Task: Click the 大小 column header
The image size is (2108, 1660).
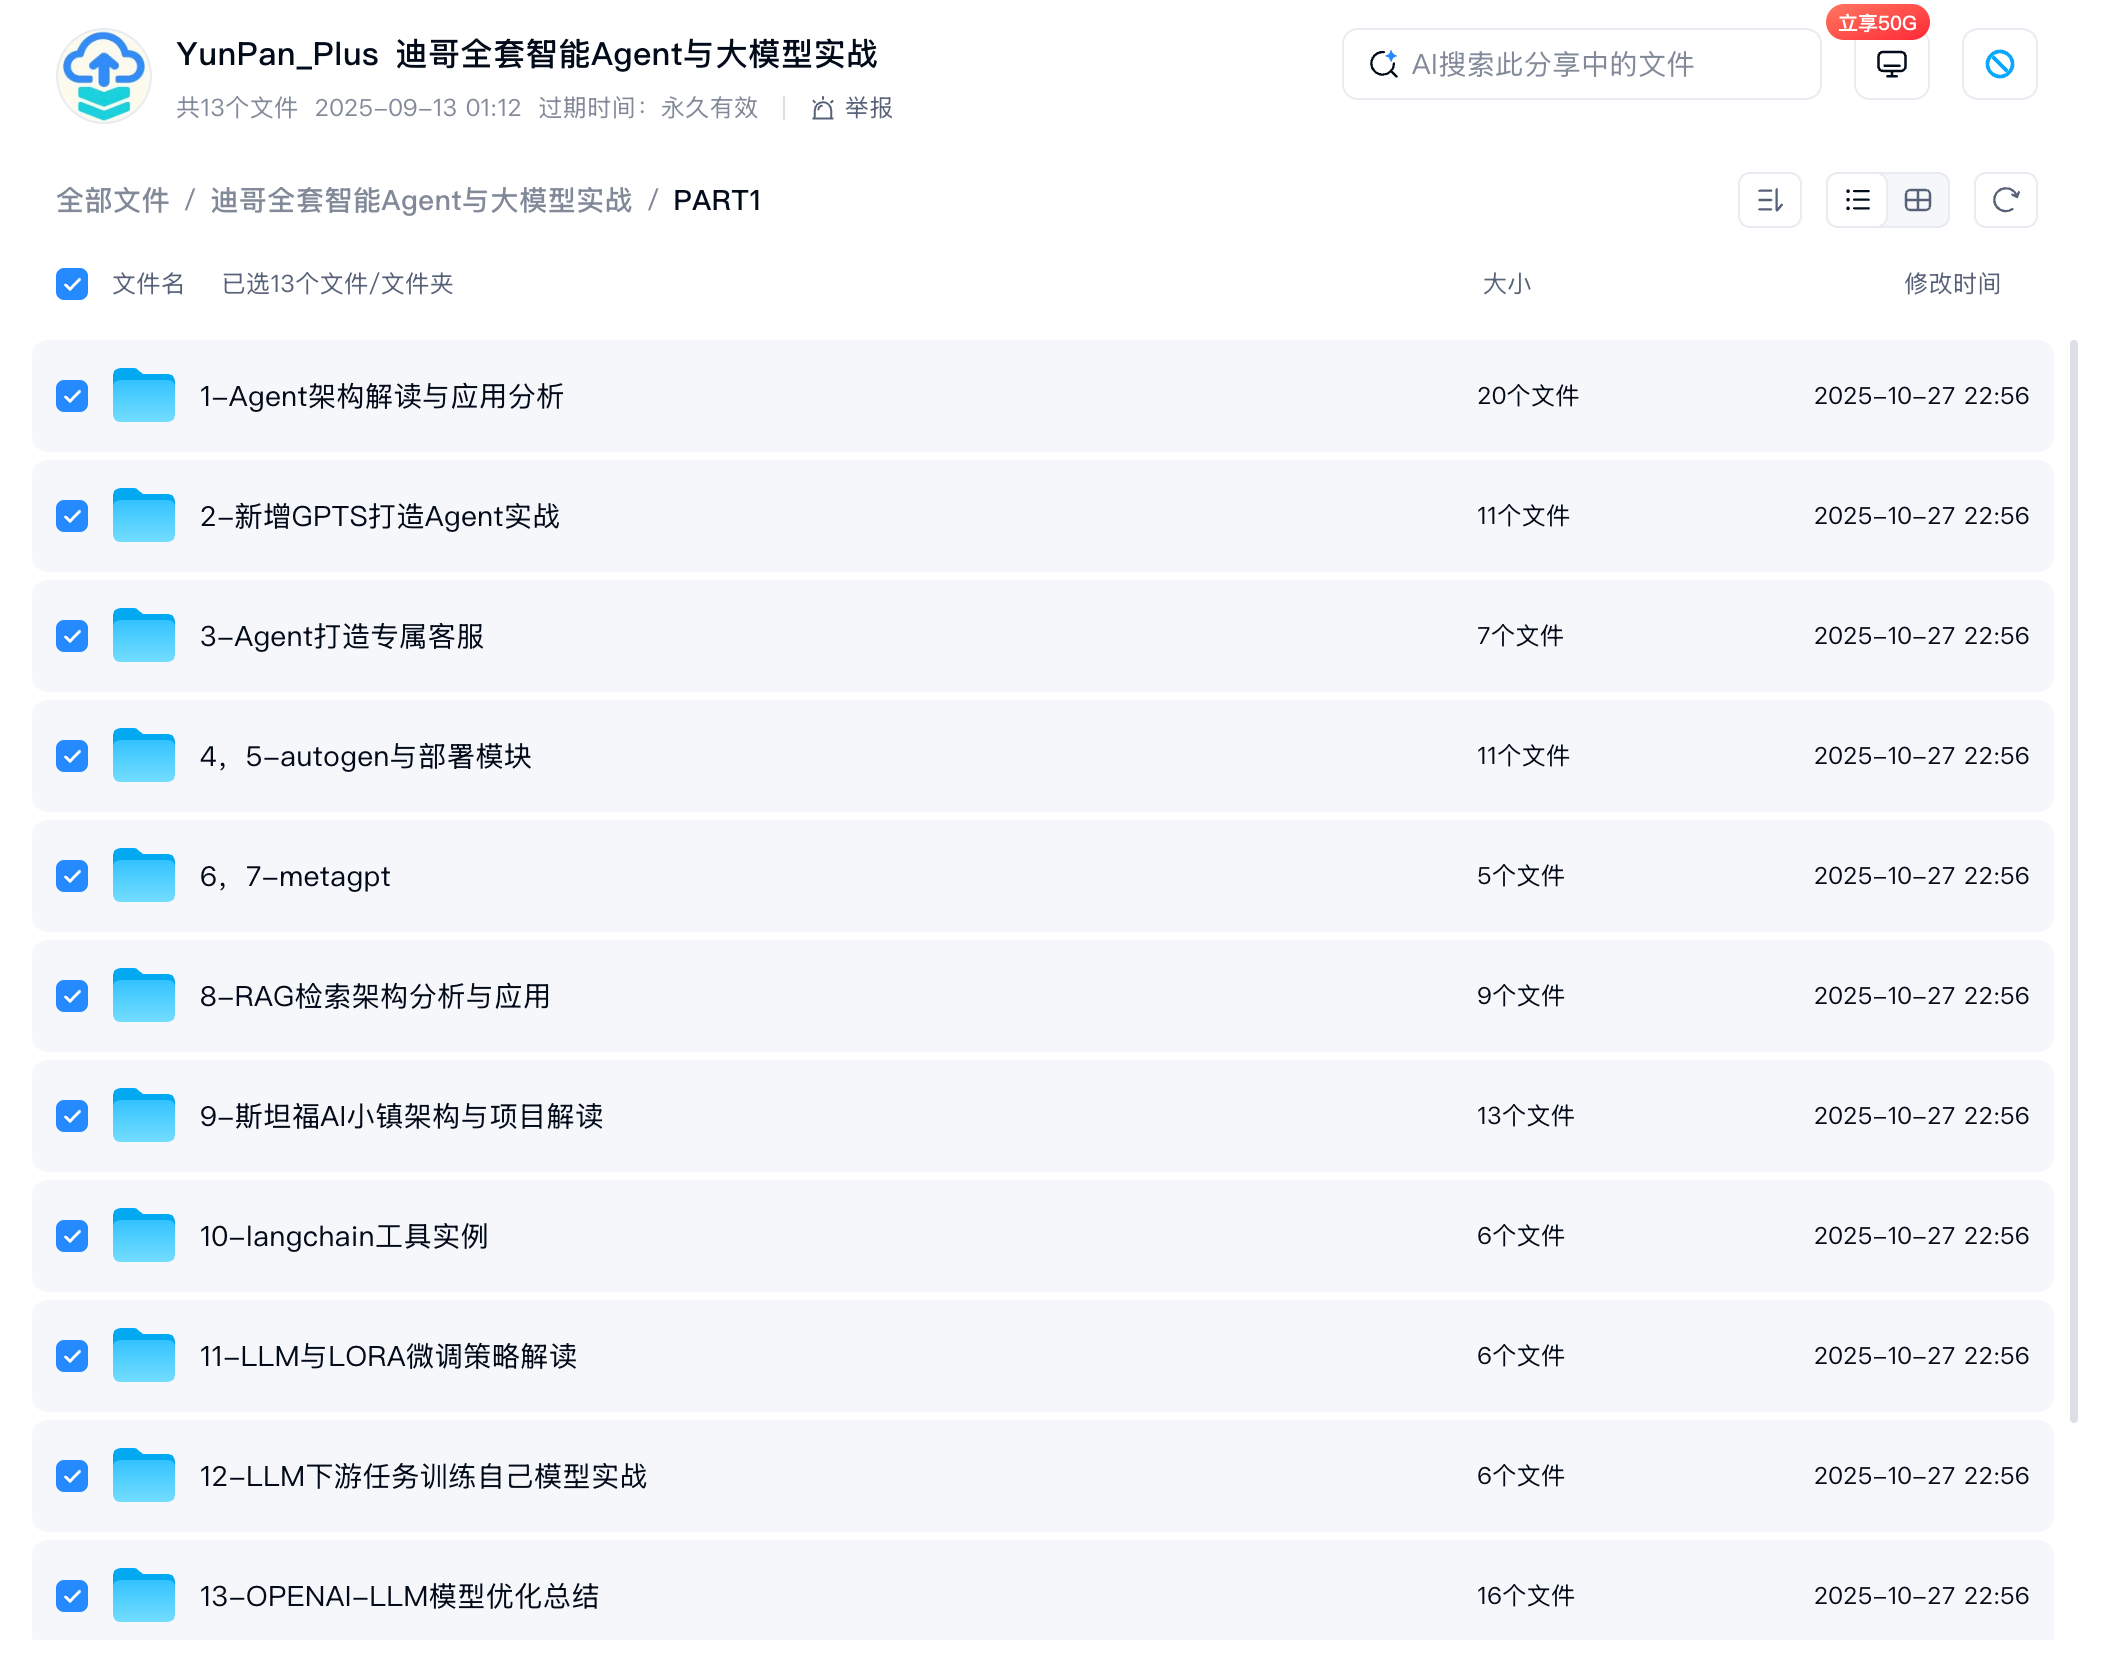Action: (x=1506, y=284)
